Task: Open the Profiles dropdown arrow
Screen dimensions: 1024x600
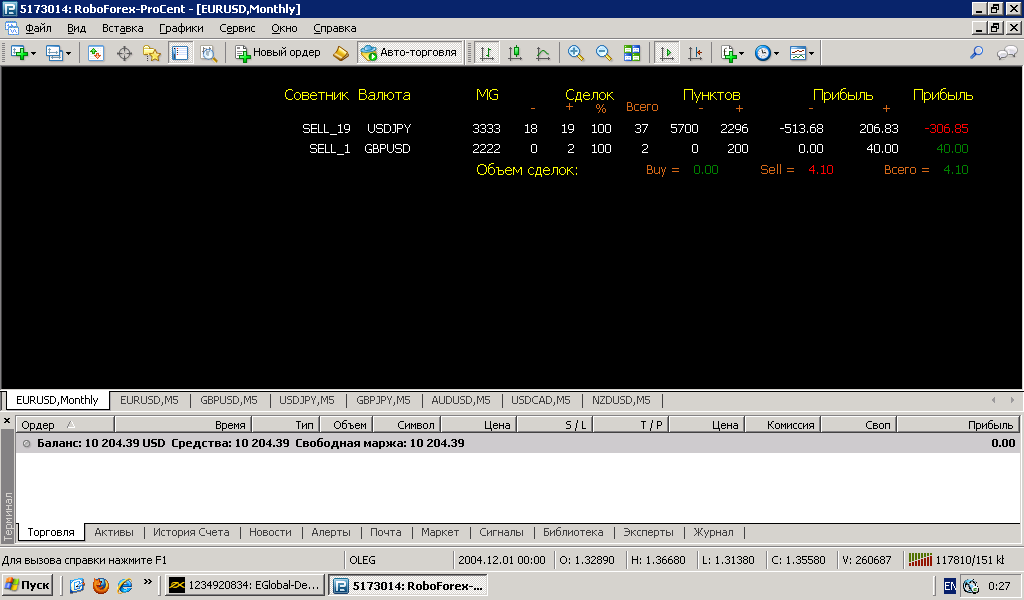Action: 68,54
